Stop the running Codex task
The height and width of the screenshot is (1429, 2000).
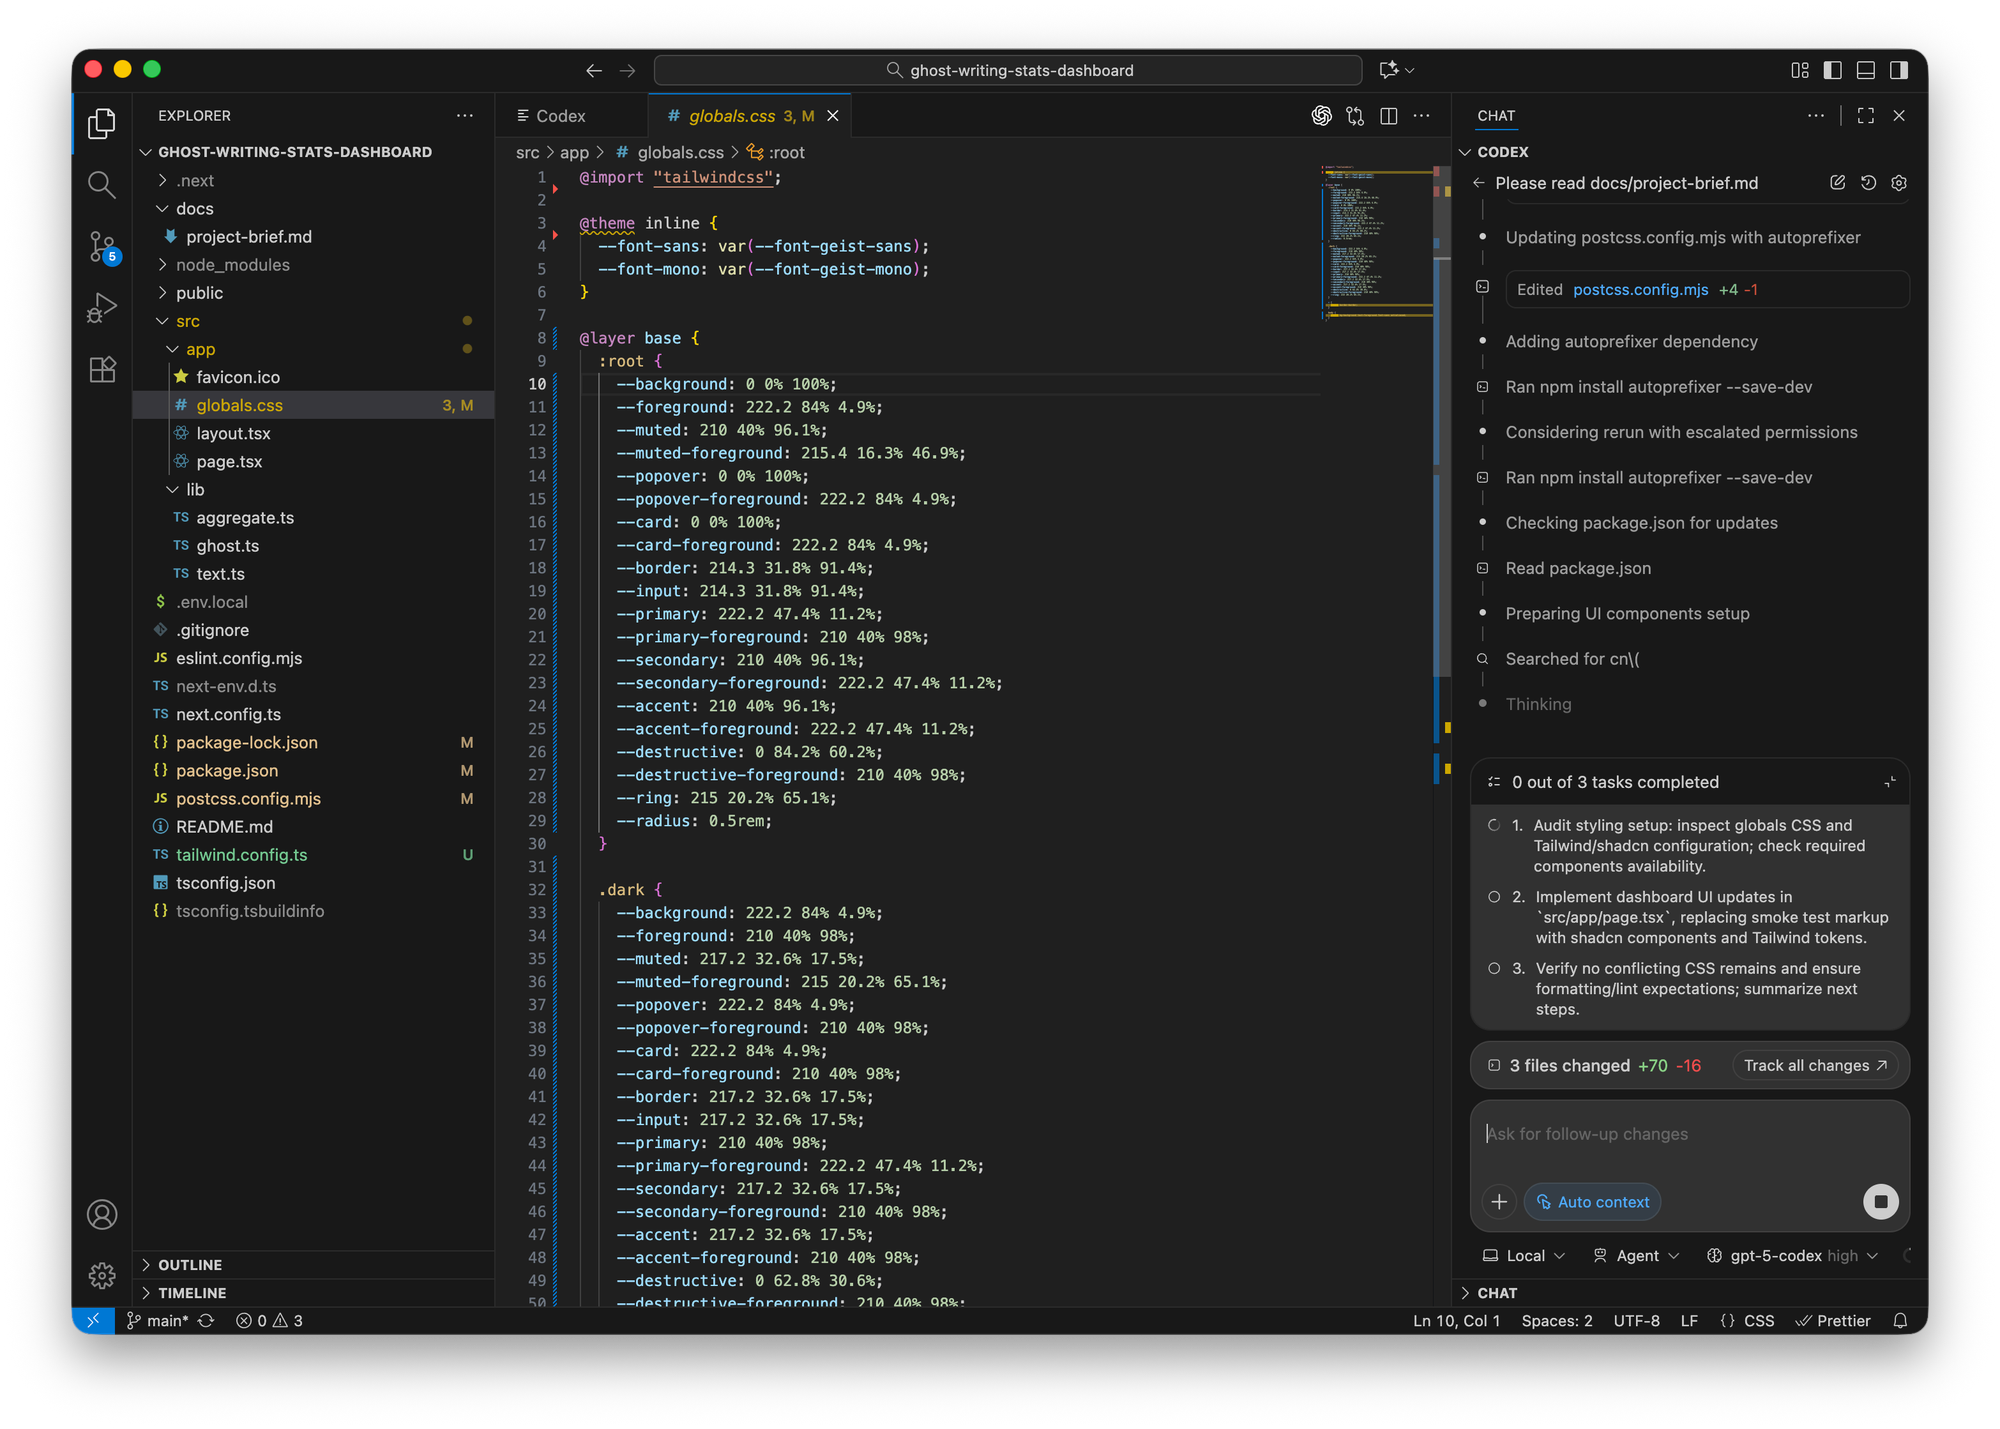[1880, 1201]
